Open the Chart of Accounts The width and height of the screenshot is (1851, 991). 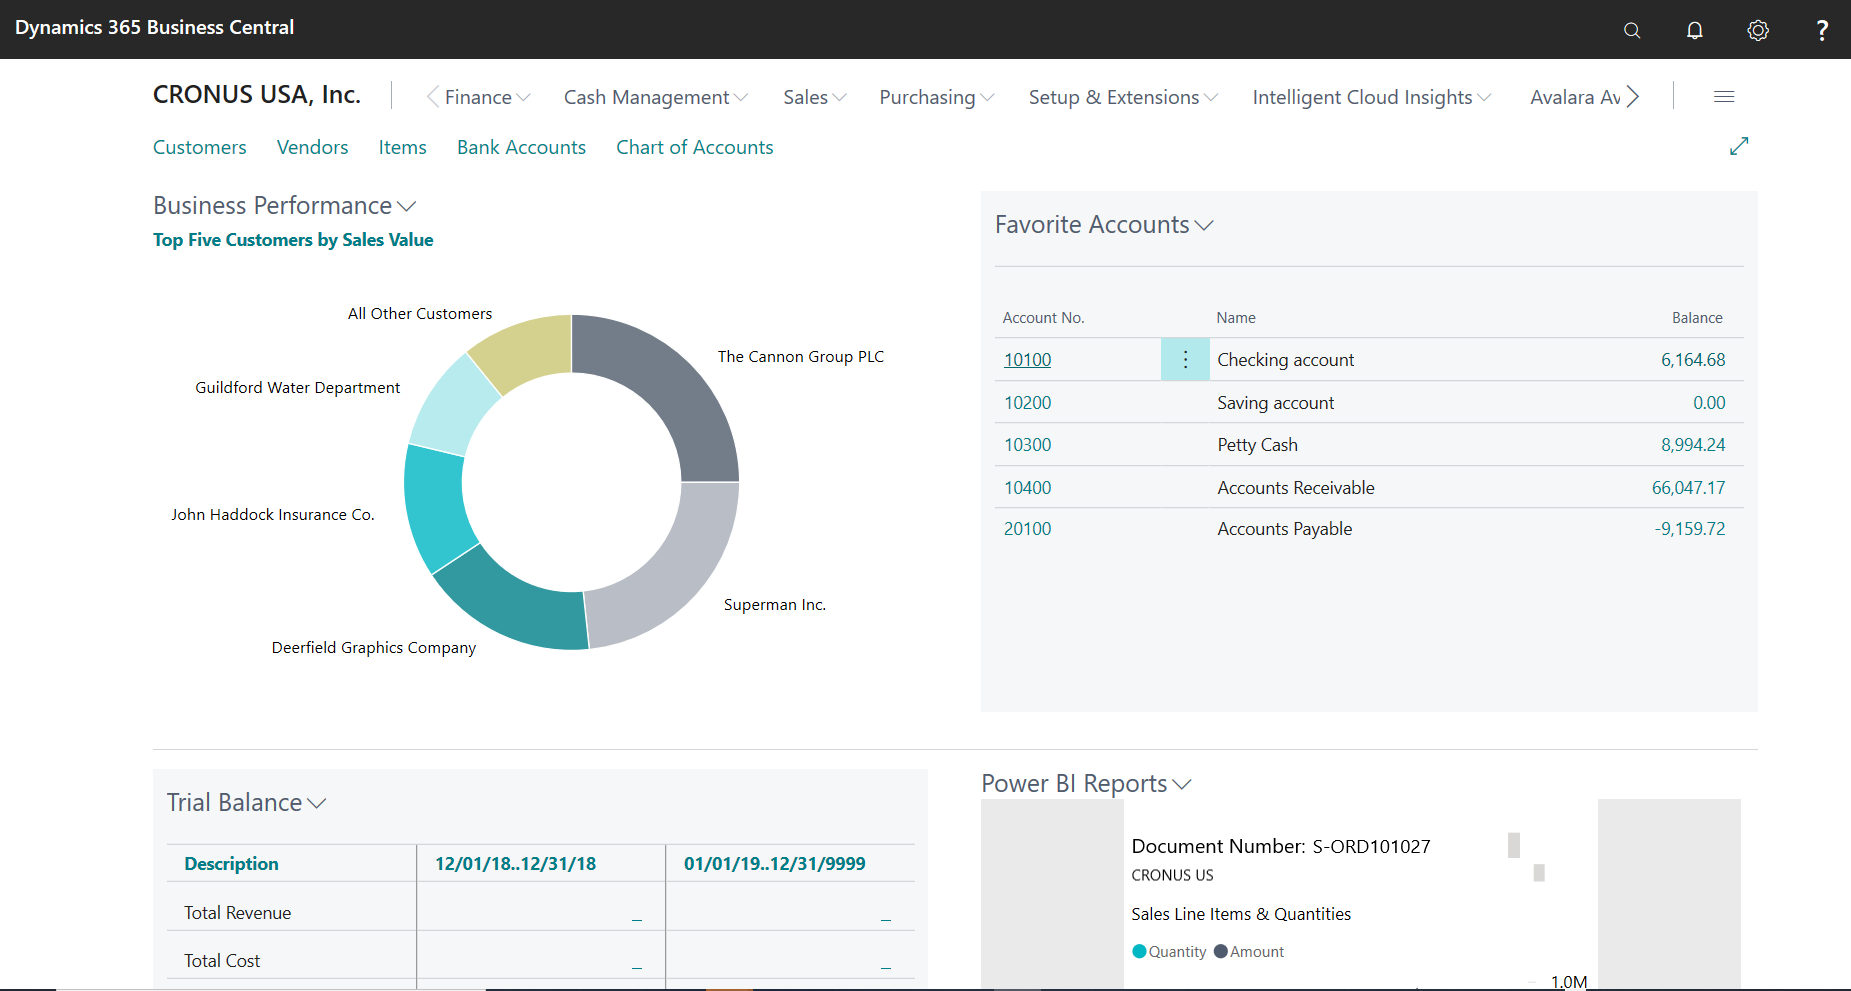pos(695,147)
